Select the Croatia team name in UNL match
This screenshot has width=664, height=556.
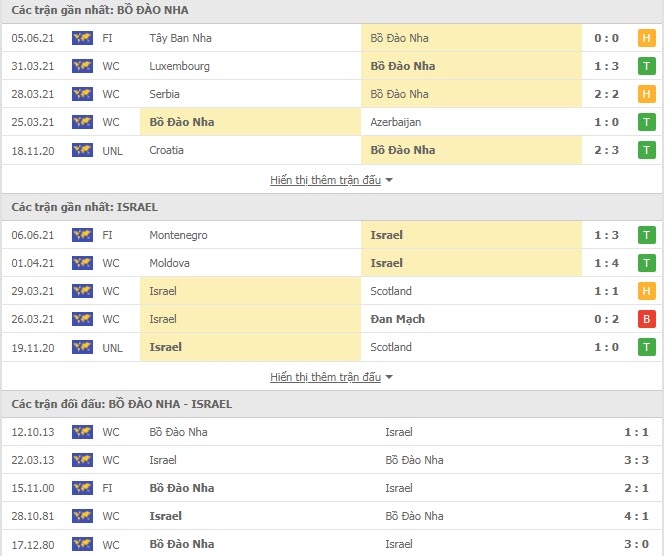tap(166, 150)
